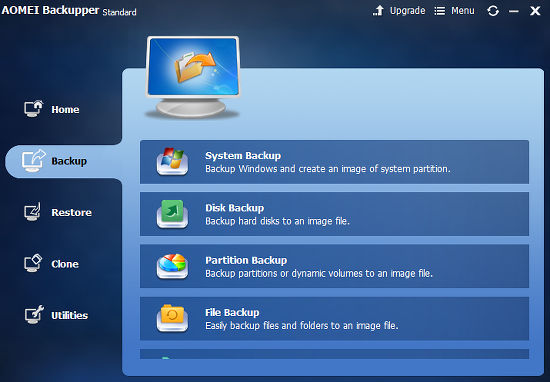The width and height of the screenshot is (550, 382).
Task: Minimize the AOMEI Backupper window
Action: 514,11
